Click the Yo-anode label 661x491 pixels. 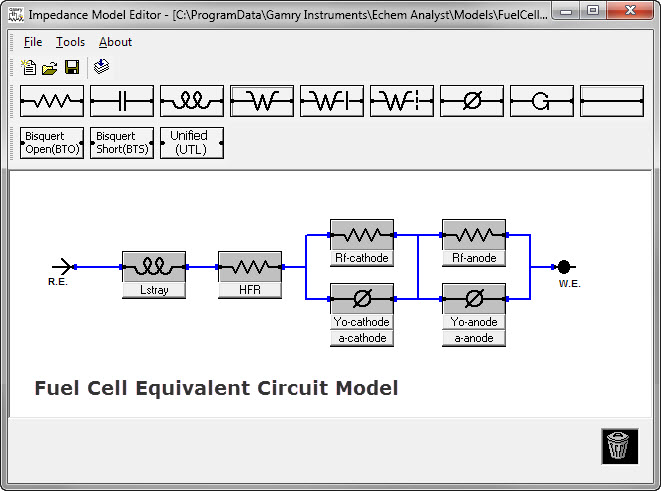click(474, 322)
